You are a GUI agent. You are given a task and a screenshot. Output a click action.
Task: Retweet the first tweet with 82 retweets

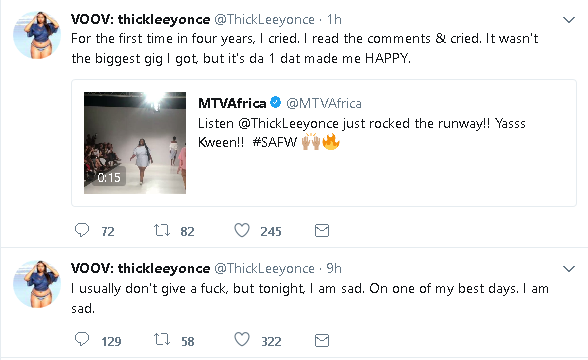[162, 230]
